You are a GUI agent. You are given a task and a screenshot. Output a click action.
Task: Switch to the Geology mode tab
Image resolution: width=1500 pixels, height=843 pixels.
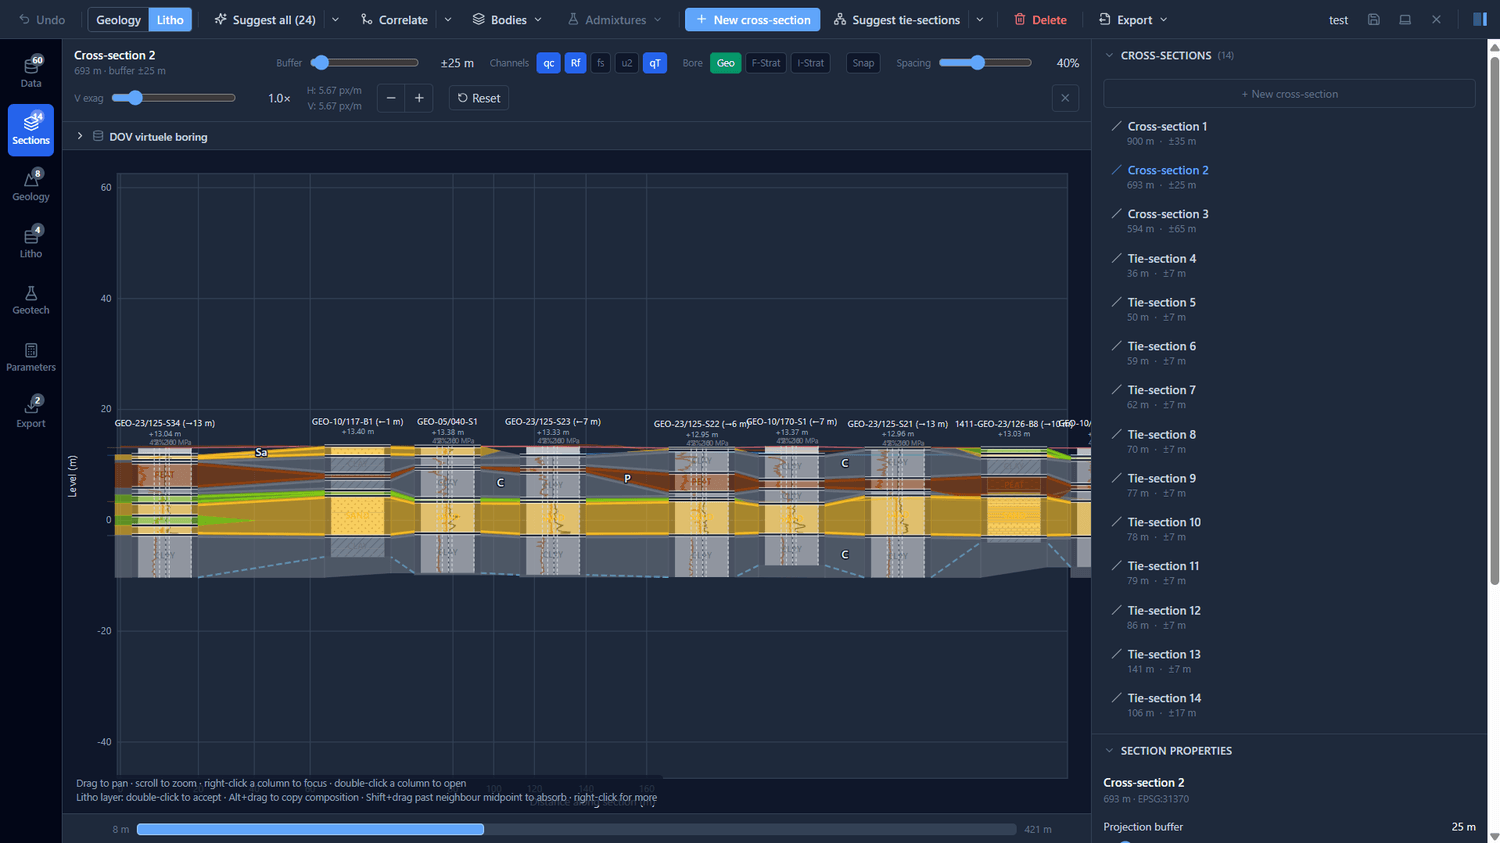118,20
